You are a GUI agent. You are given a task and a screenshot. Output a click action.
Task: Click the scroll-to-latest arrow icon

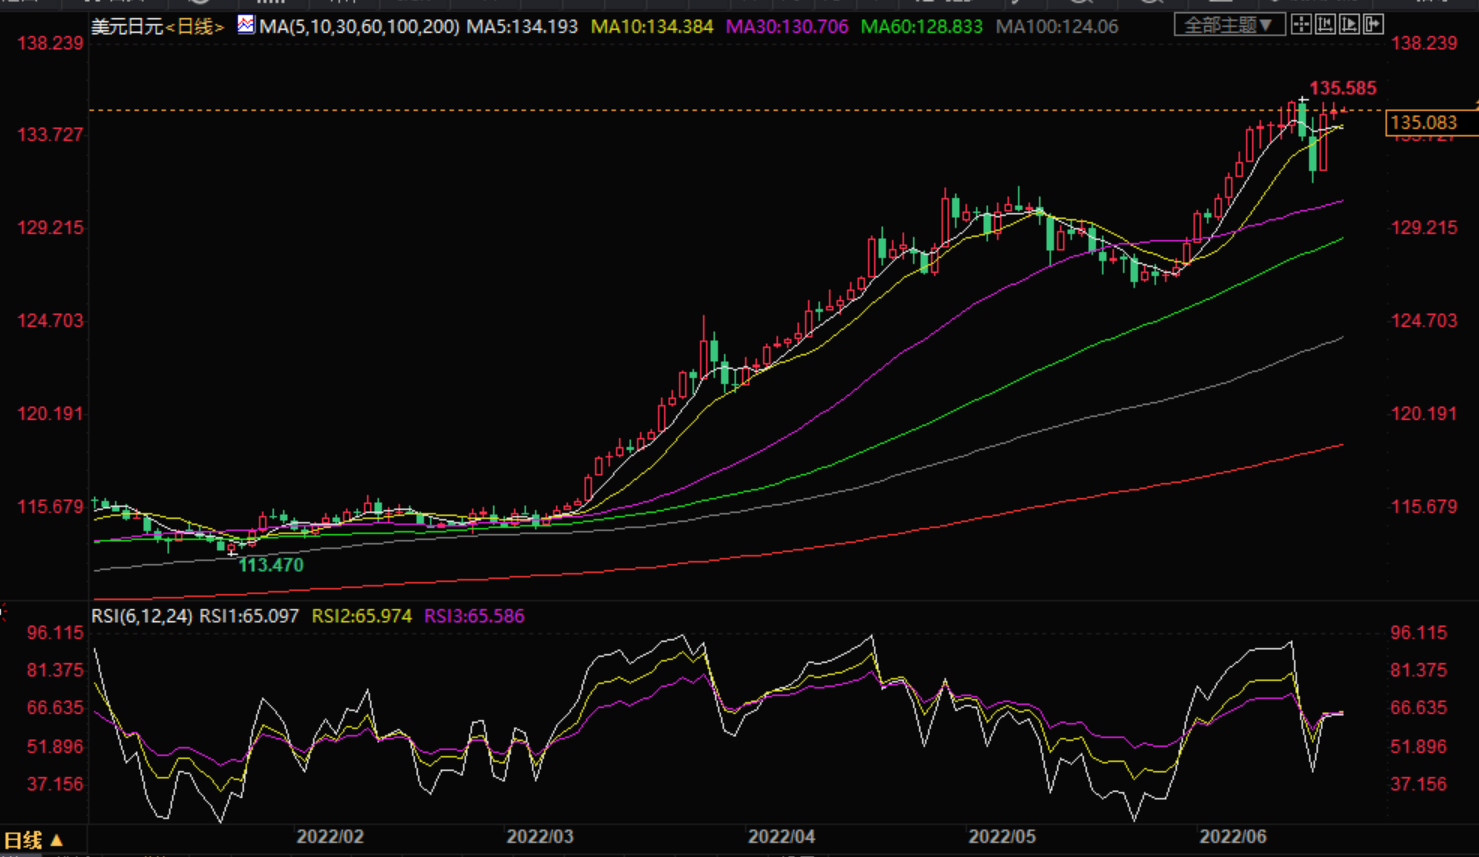coord(1373,25)
